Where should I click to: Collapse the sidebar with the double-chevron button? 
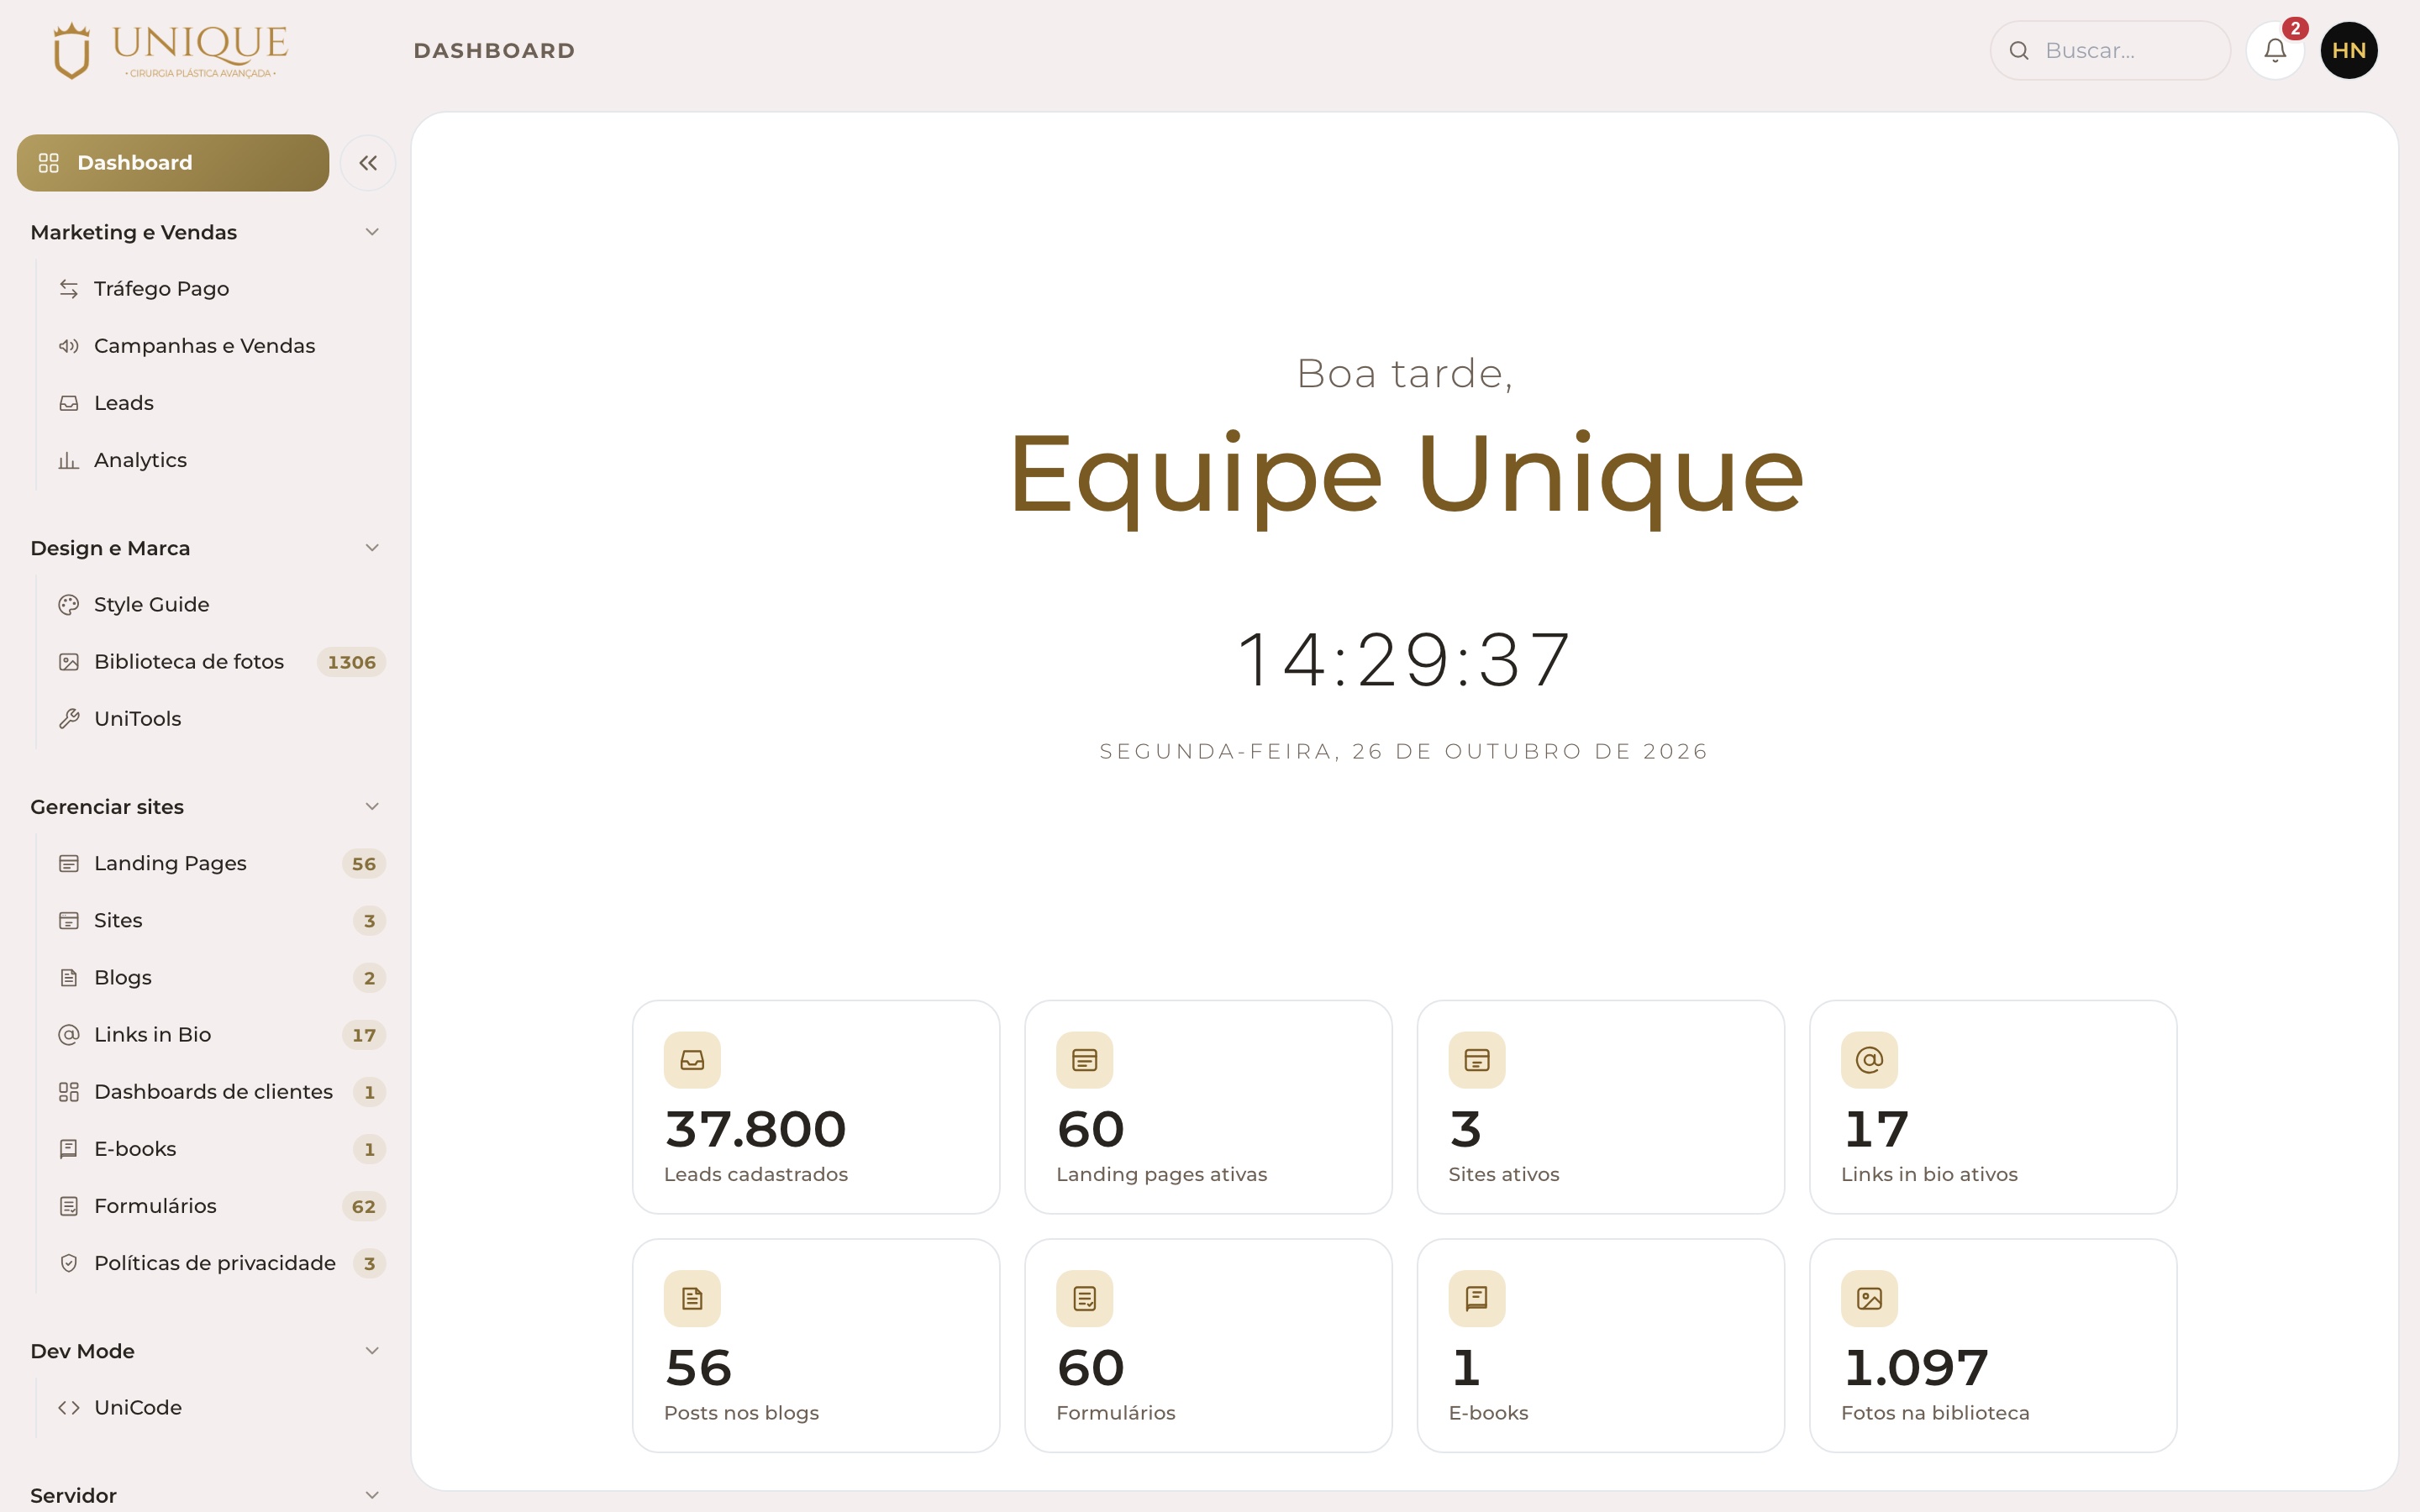click(368, 163)
